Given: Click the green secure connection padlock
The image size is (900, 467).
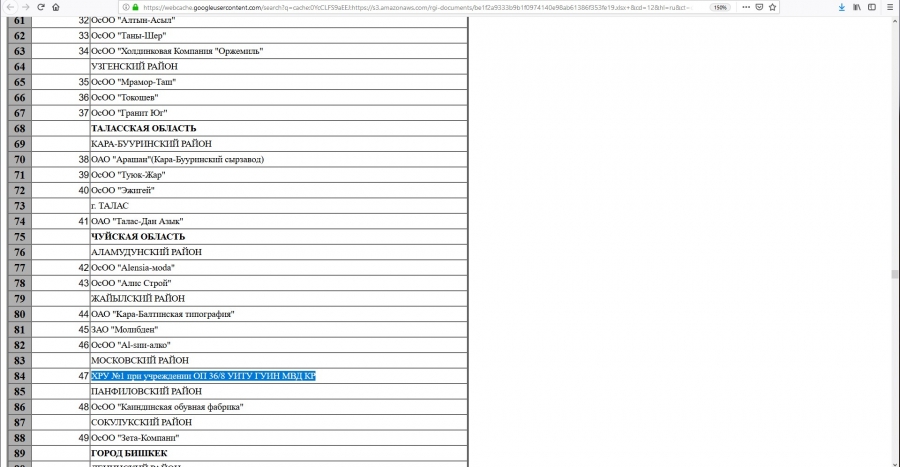Looking at the screenshot, I should (135, 7).
